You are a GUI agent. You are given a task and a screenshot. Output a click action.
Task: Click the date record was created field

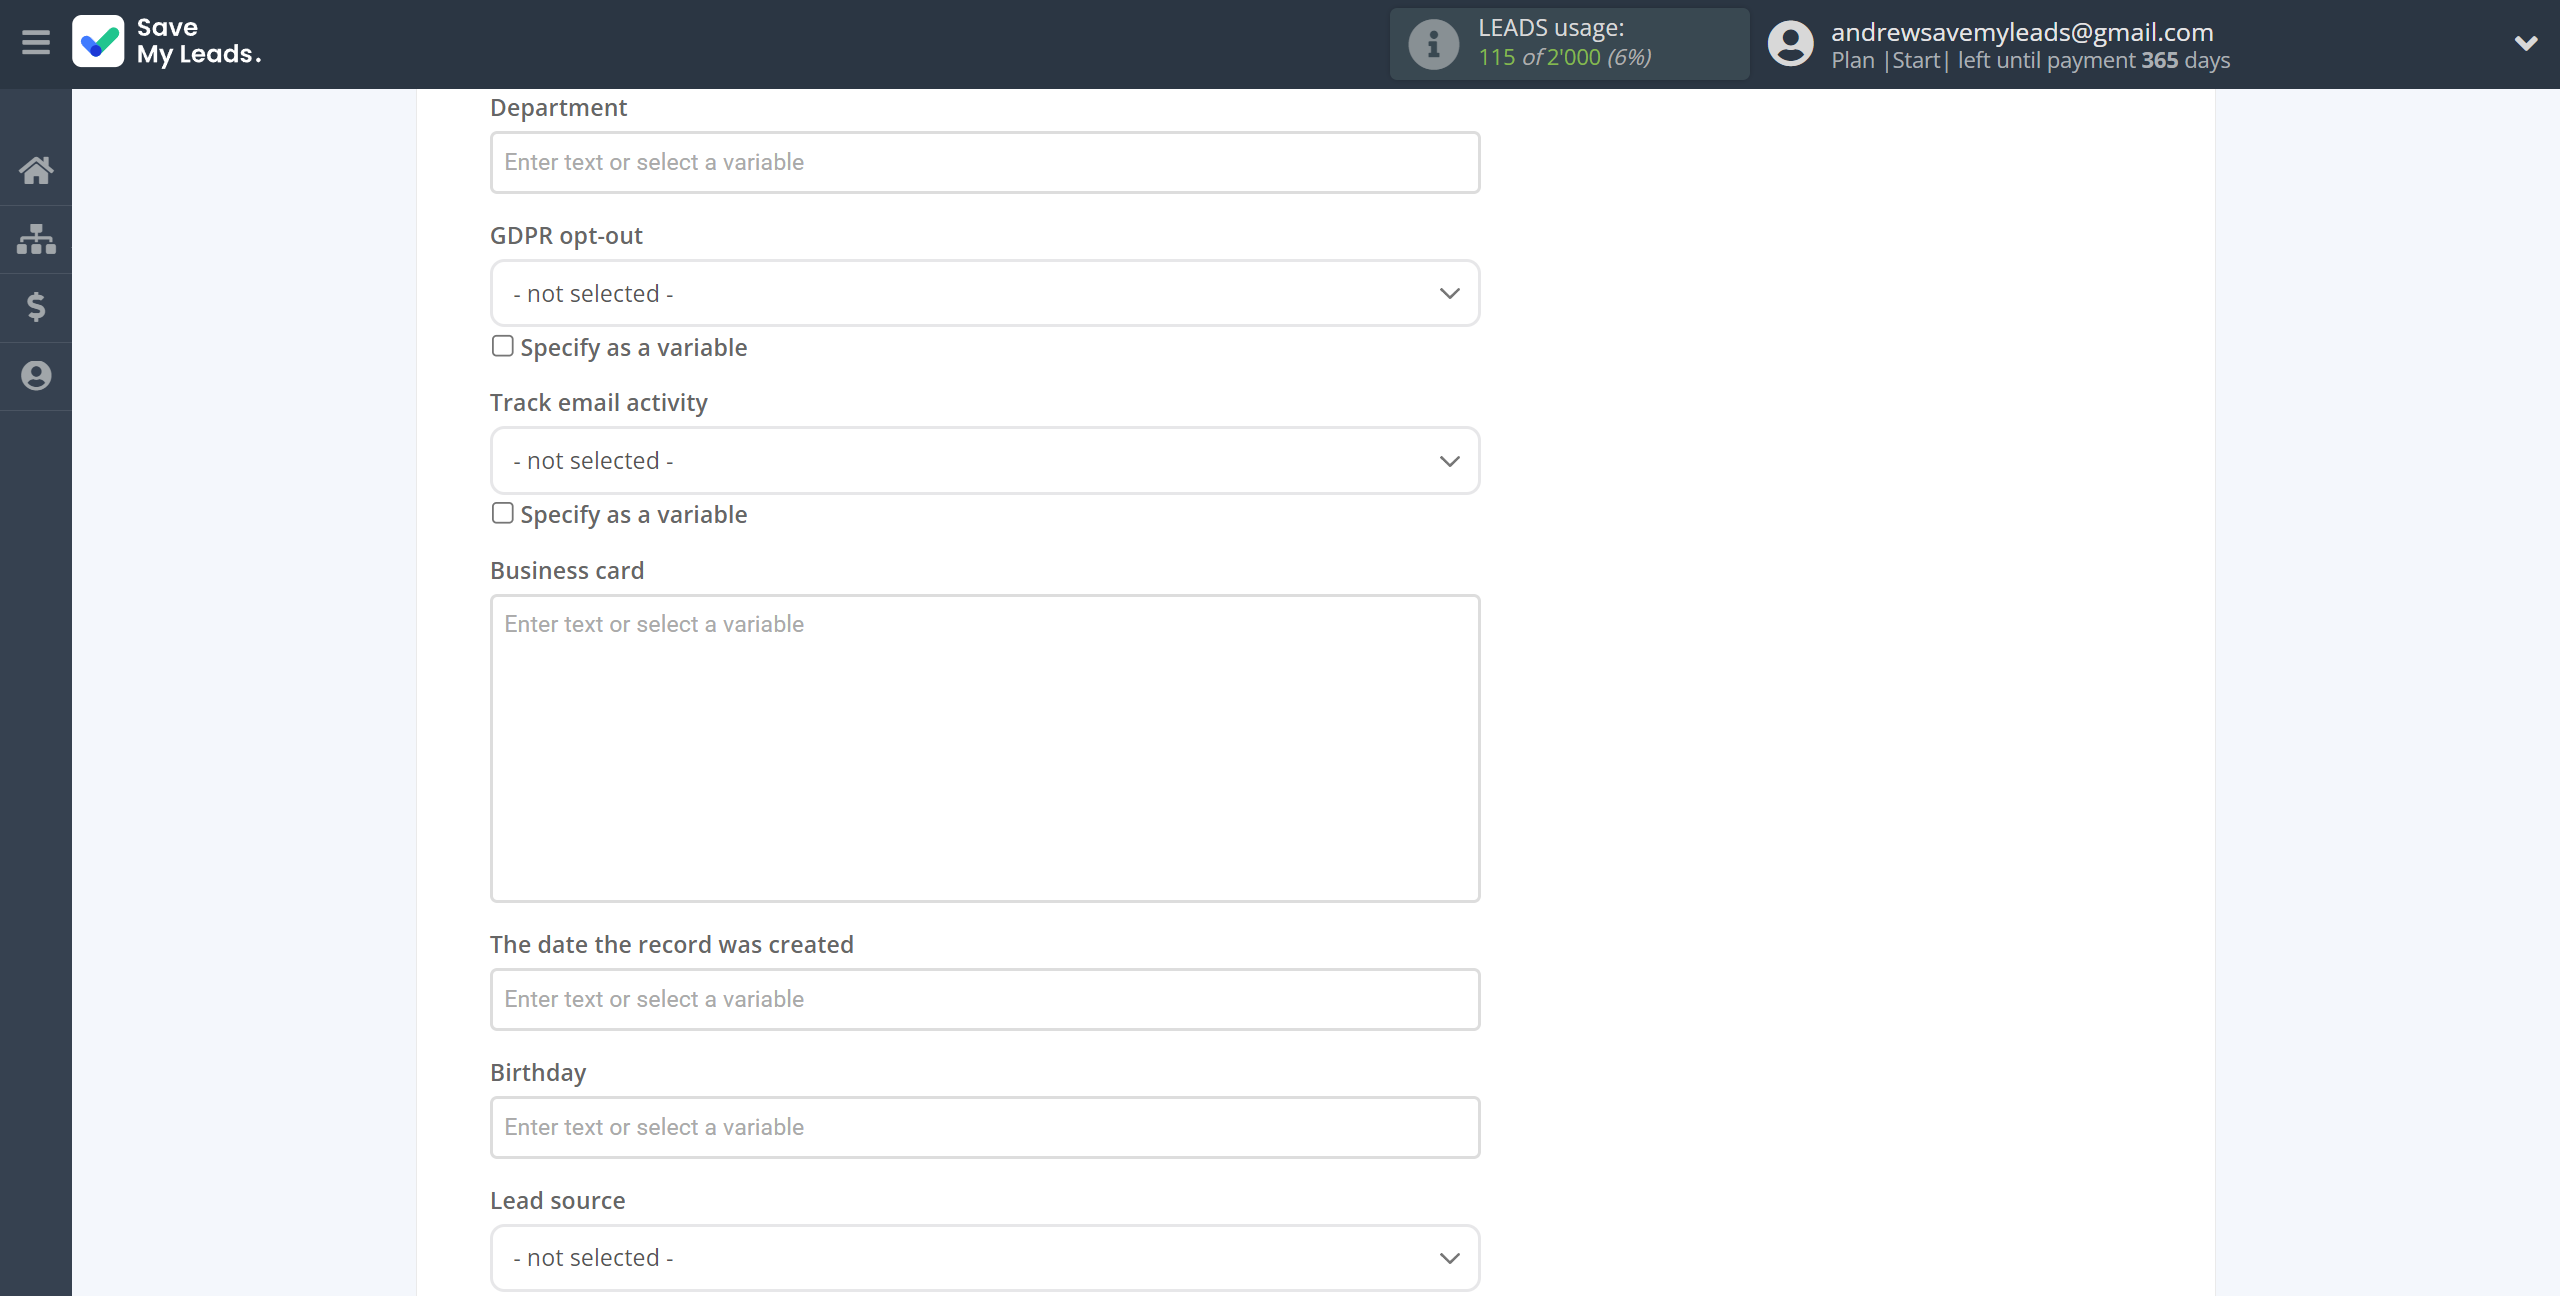coord(985,998)
